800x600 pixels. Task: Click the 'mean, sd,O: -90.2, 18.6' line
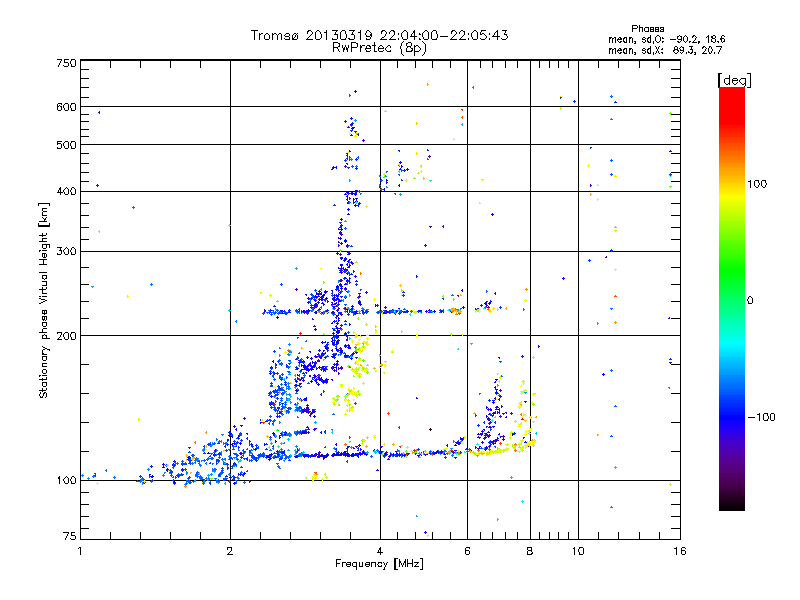pyautogui.click(x=666, y=39)
